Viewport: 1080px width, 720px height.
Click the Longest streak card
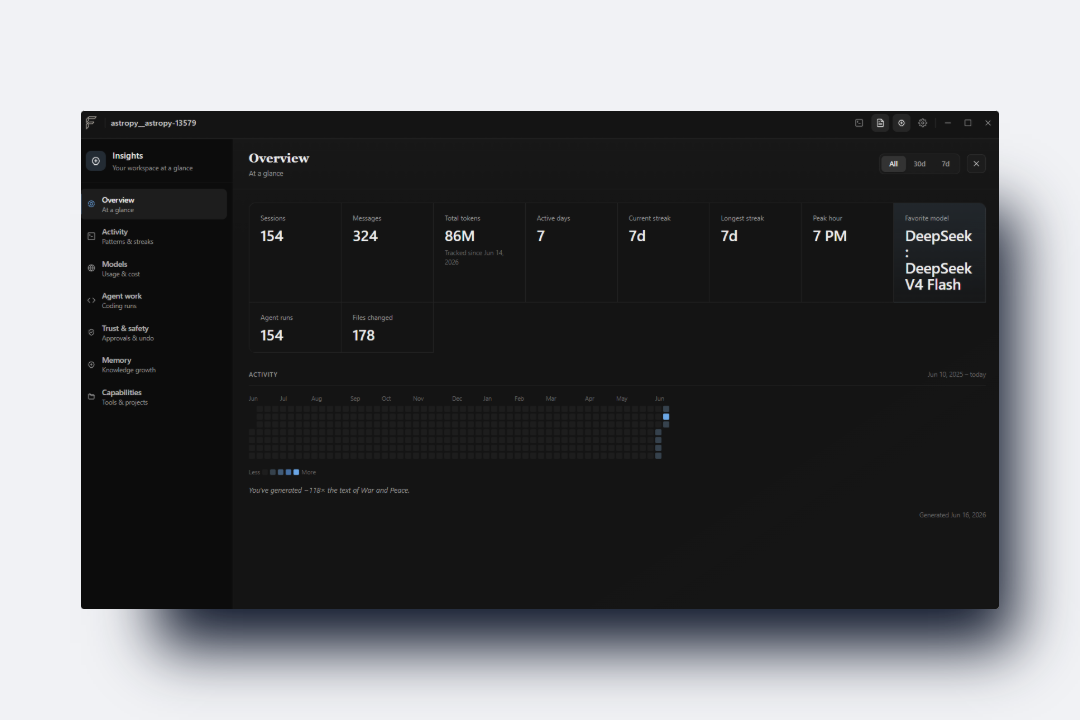756,252
